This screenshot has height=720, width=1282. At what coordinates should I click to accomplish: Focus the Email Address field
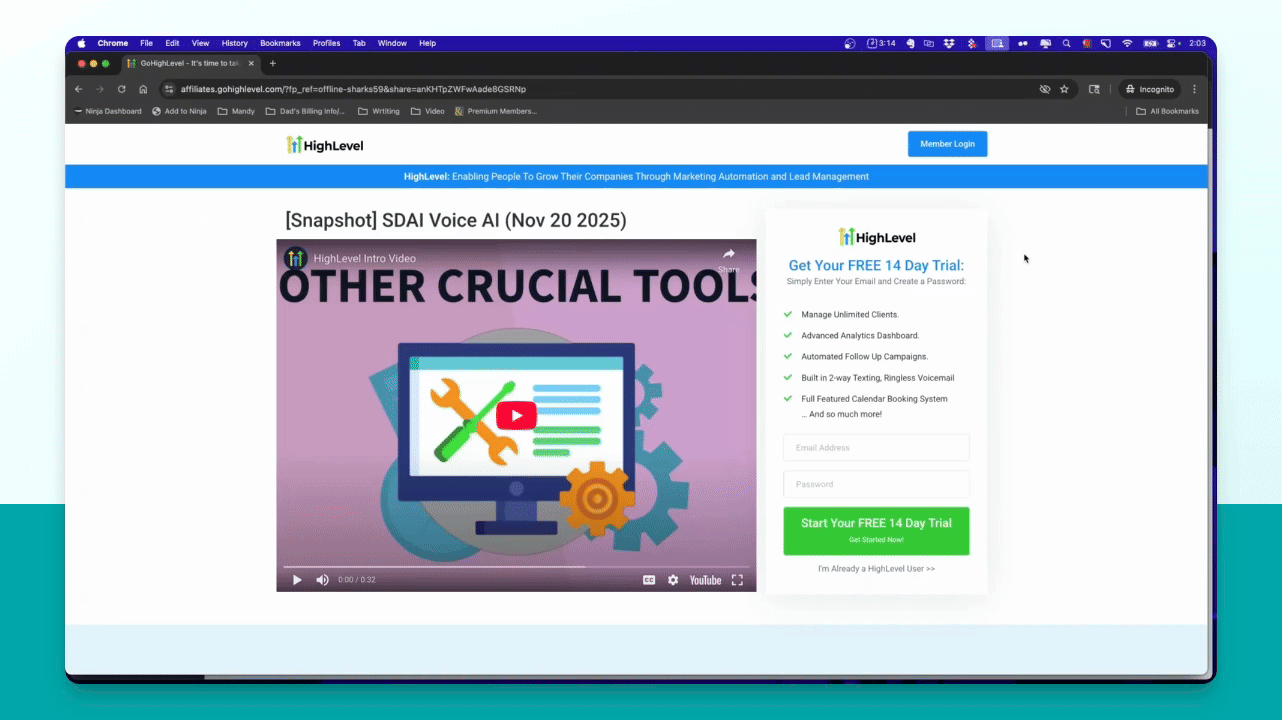coord(876,447)
